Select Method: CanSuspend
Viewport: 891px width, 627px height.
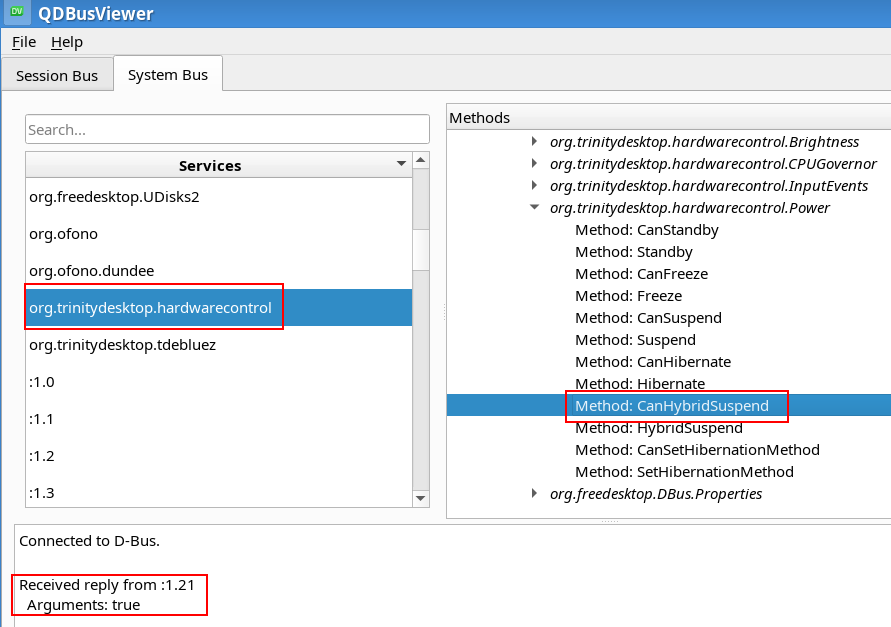click(x=648, y=318)
